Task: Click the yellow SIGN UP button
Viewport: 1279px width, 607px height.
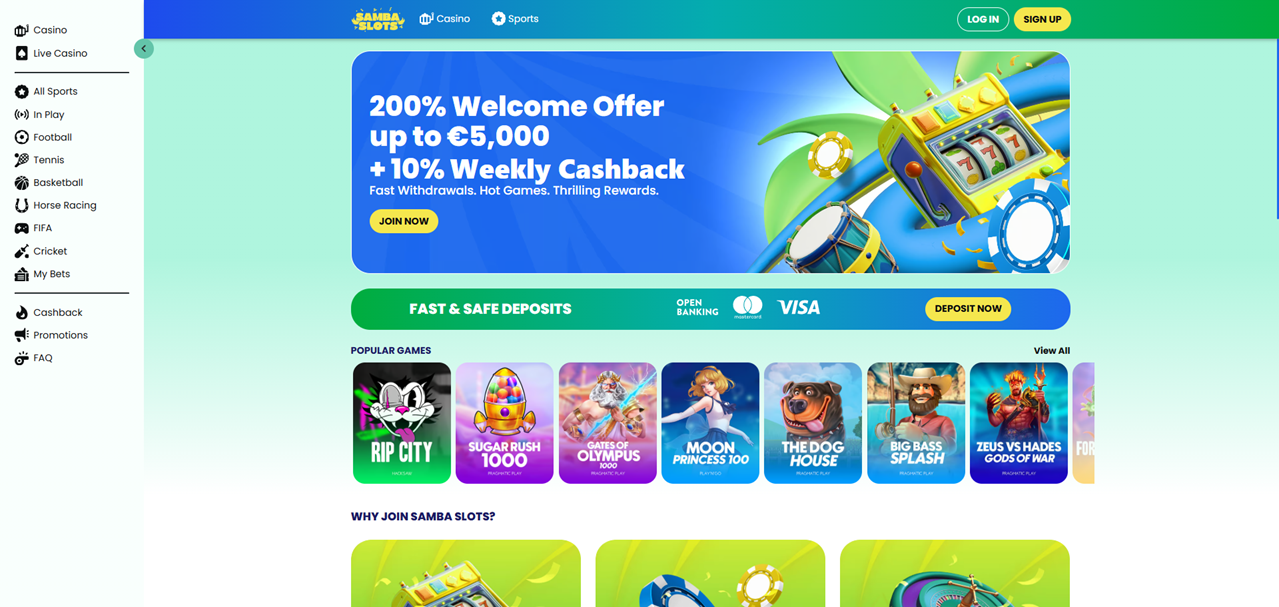Action: (1042, 19)
